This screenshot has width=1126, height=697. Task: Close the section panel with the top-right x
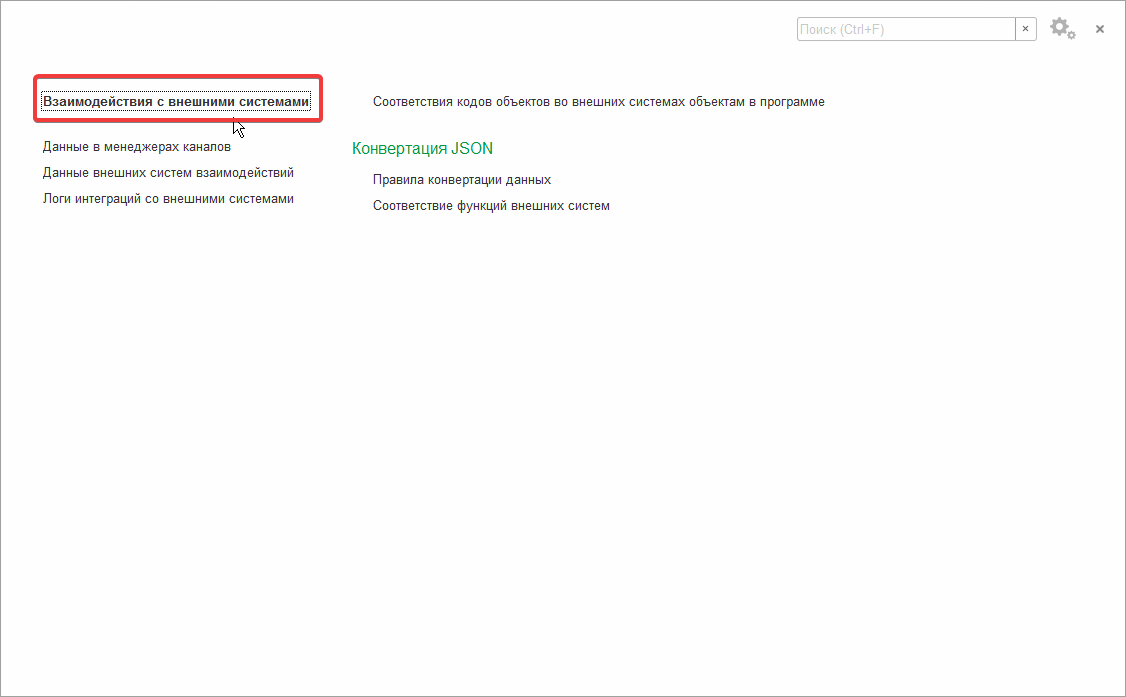(x=1099, y=29)
